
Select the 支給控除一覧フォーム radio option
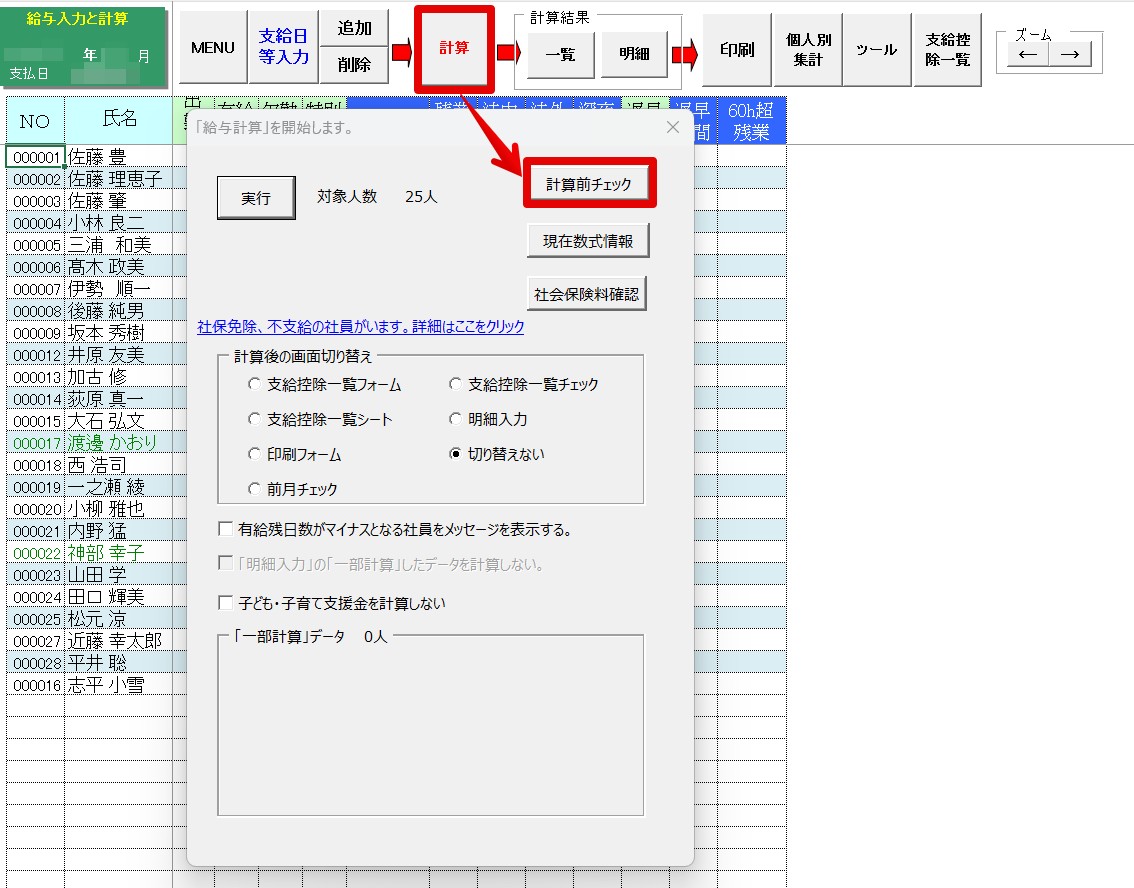[x=254, y=384]
